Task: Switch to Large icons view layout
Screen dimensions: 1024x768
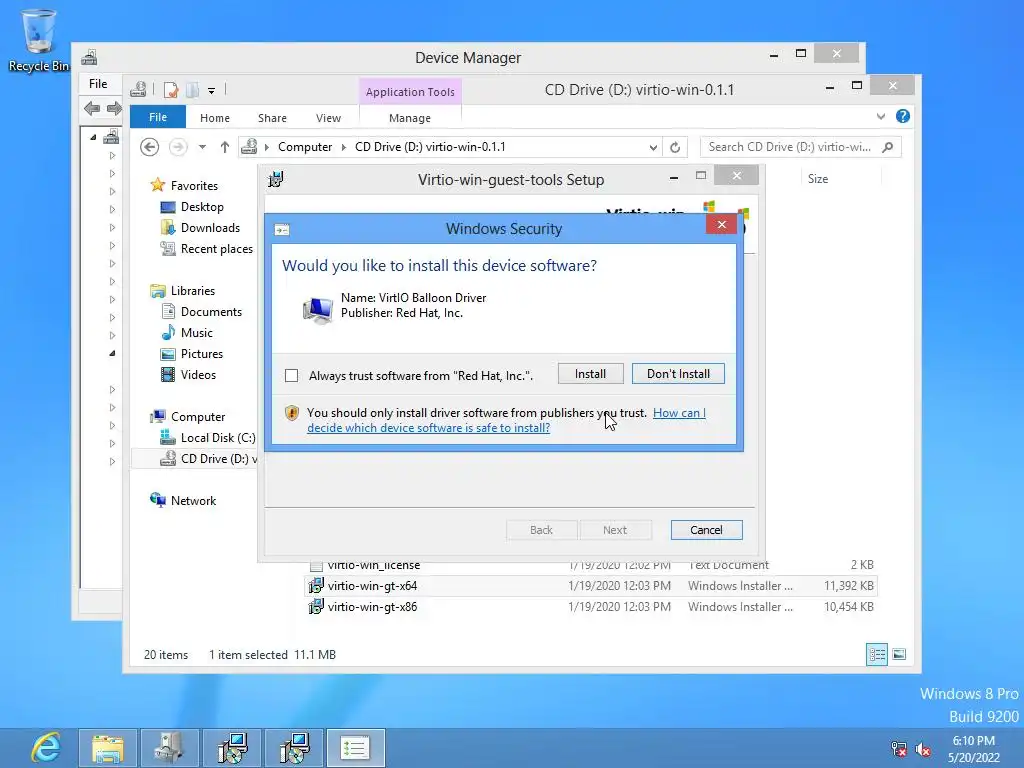Action: pos(899,654)
